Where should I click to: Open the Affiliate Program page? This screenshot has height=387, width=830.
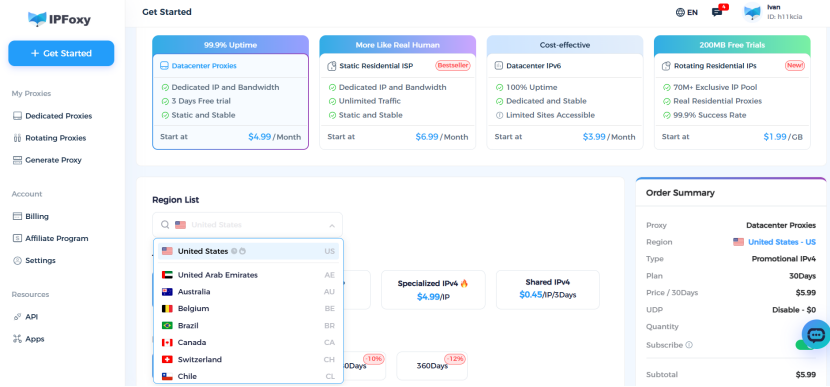pyautogui.click(x=50, y=238)
